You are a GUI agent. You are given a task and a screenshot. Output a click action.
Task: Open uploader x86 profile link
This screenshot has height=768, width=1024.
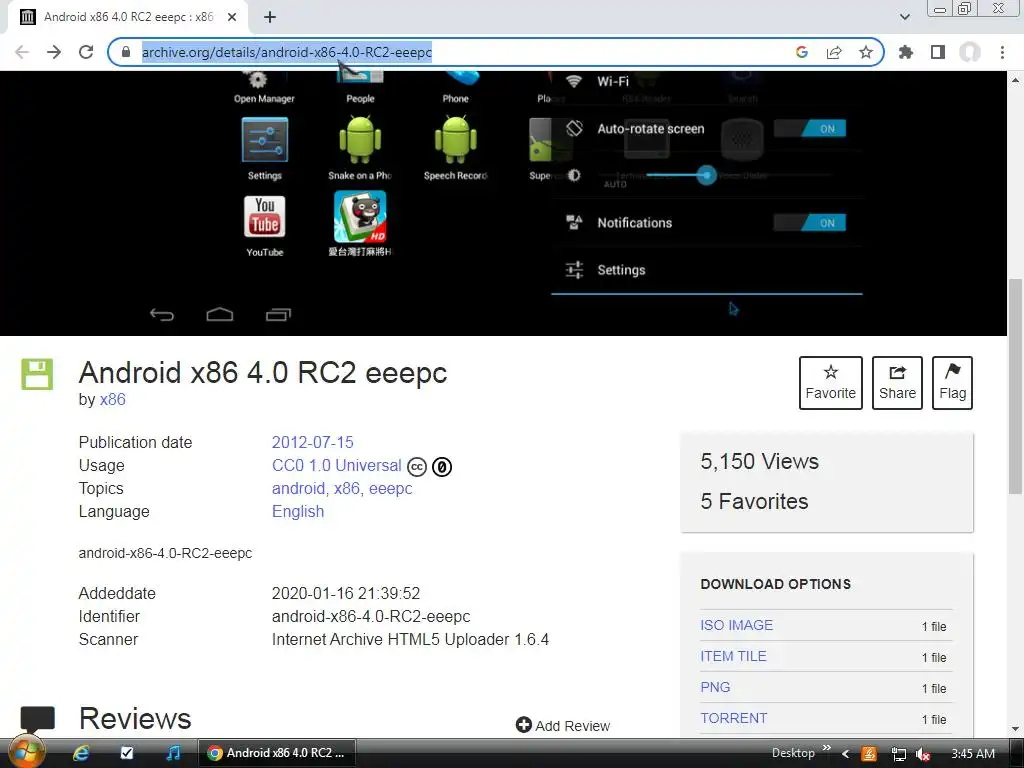pos(112,400)
